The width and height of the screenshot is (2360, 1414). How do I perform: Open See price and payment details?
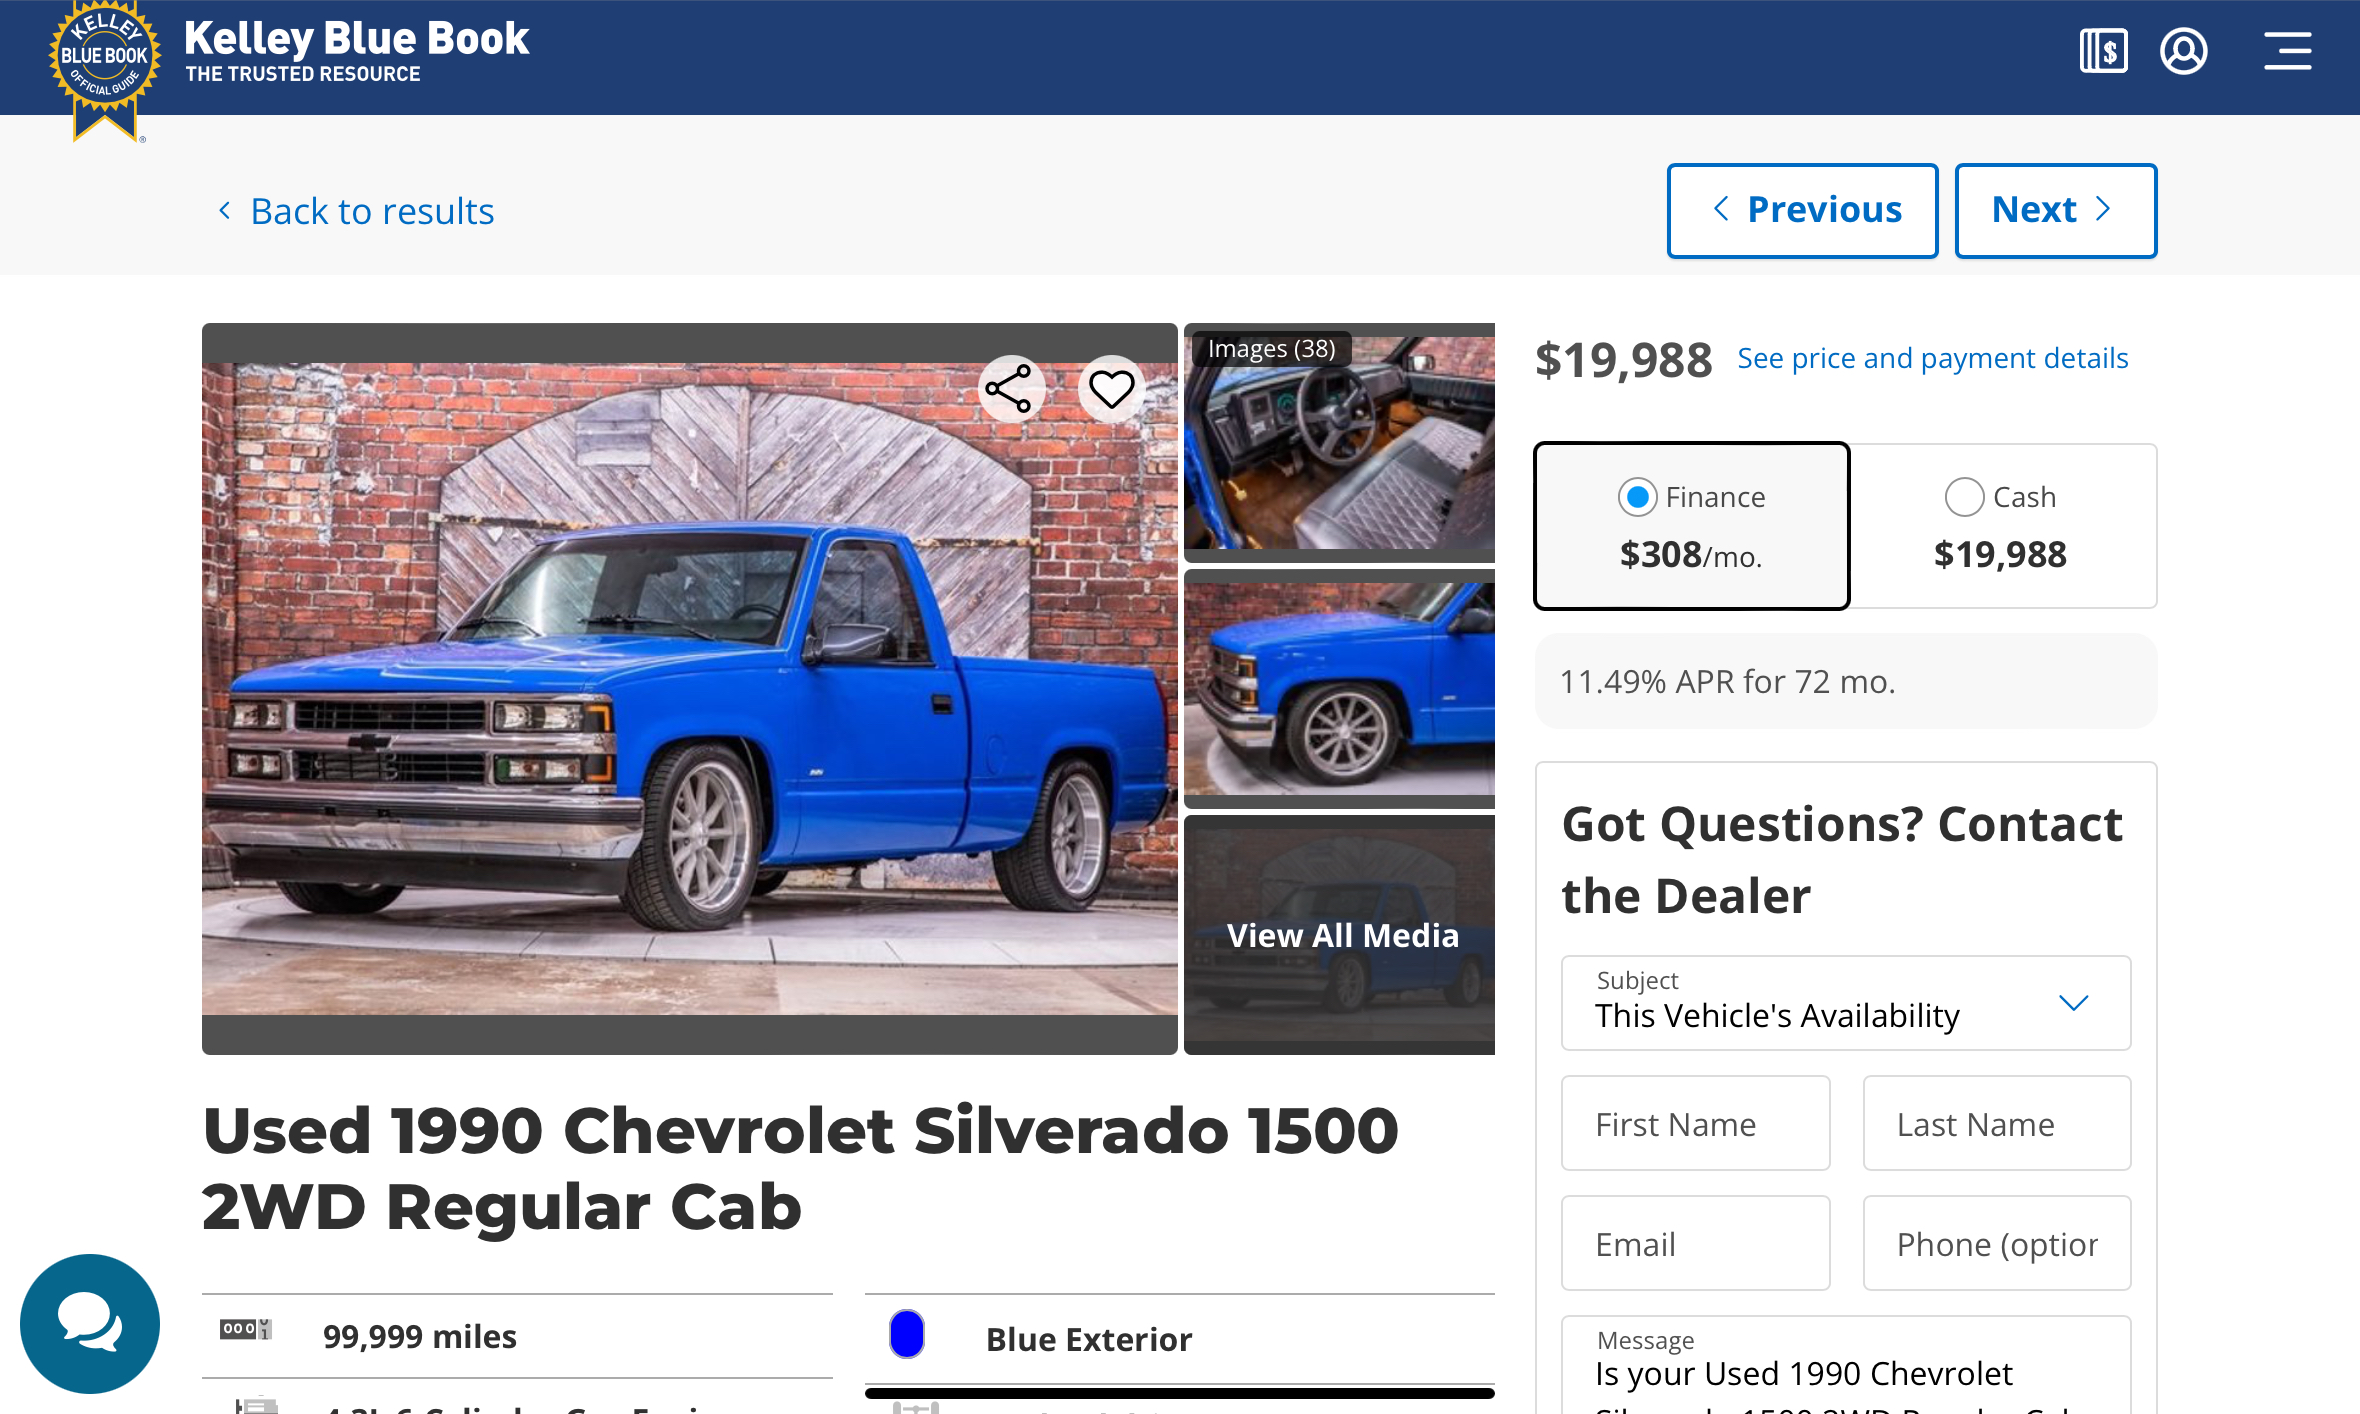tap(1932, 358)
